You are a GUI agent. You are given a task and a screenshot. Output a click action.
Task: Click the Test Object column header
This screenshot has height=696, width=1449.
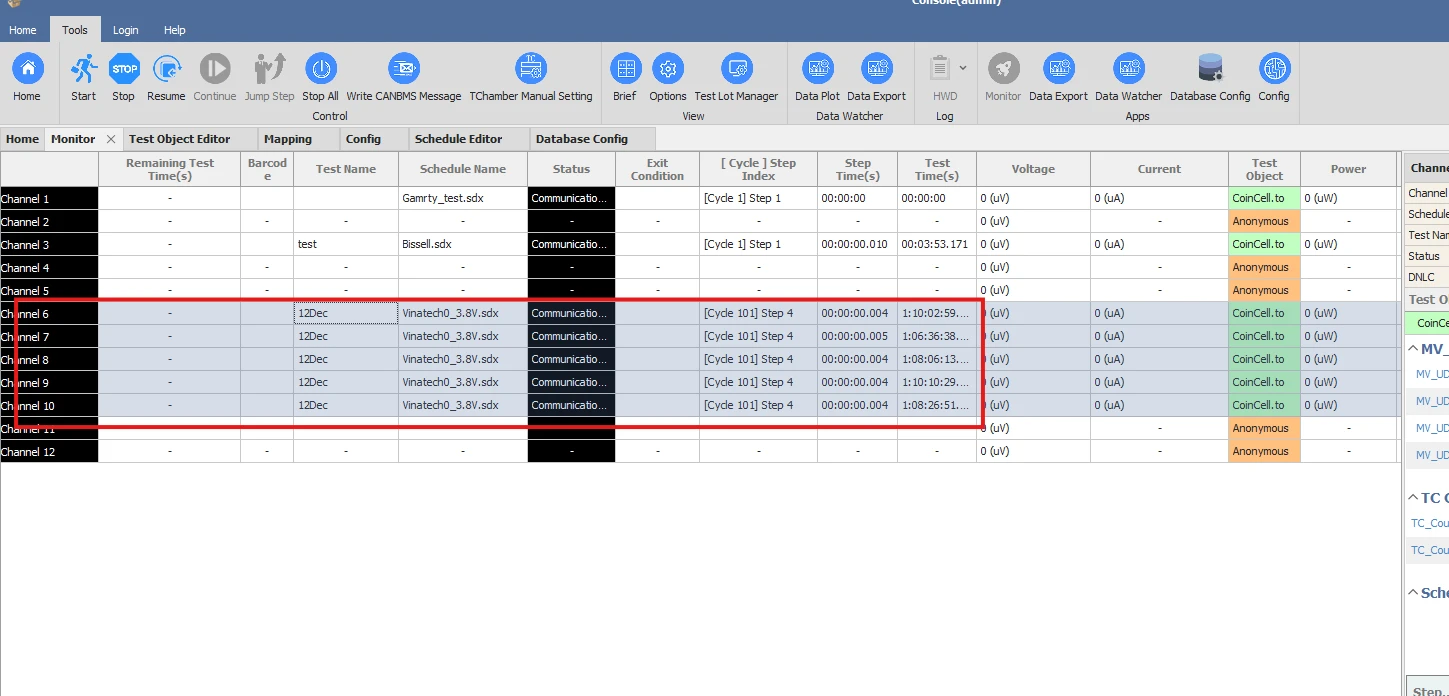coord(1264,169)
